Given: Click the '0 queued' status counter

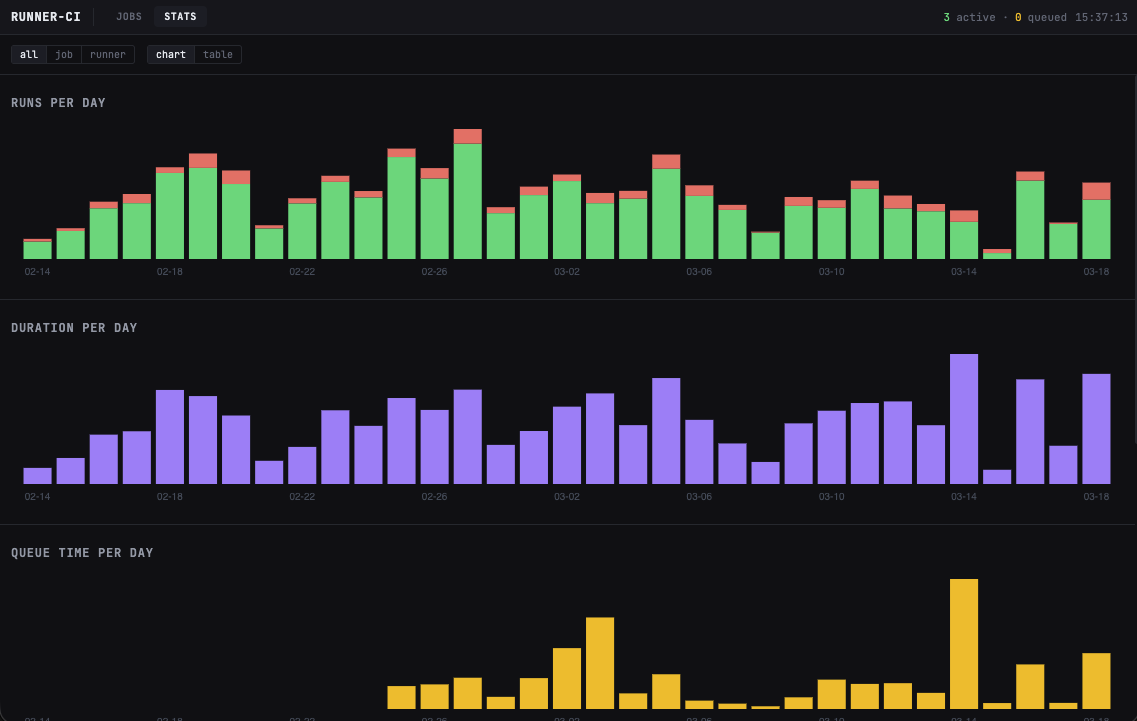Looking at the screenshot, I should click(x=1042, y=17).
